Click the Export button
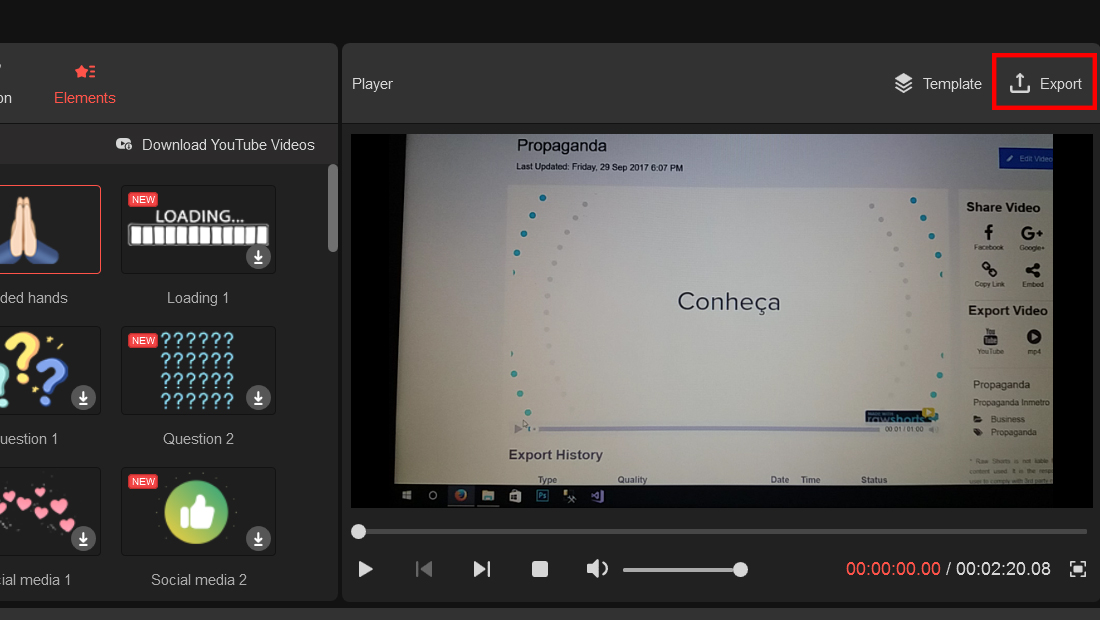The image size is (1100, 620). [x=1045, y=83]
